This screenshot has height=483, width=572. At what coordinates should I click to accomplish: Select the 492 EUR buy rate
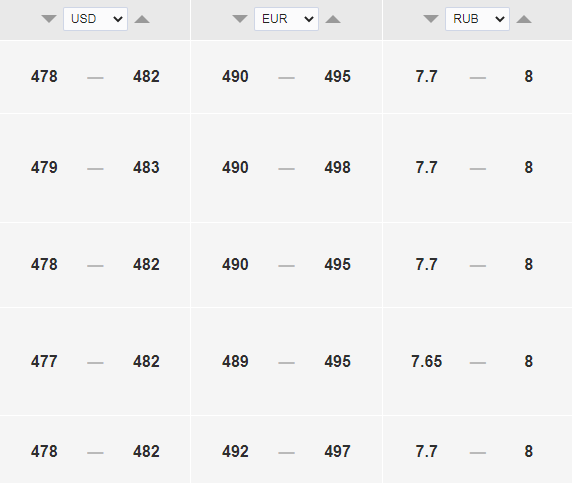(235, 452)
